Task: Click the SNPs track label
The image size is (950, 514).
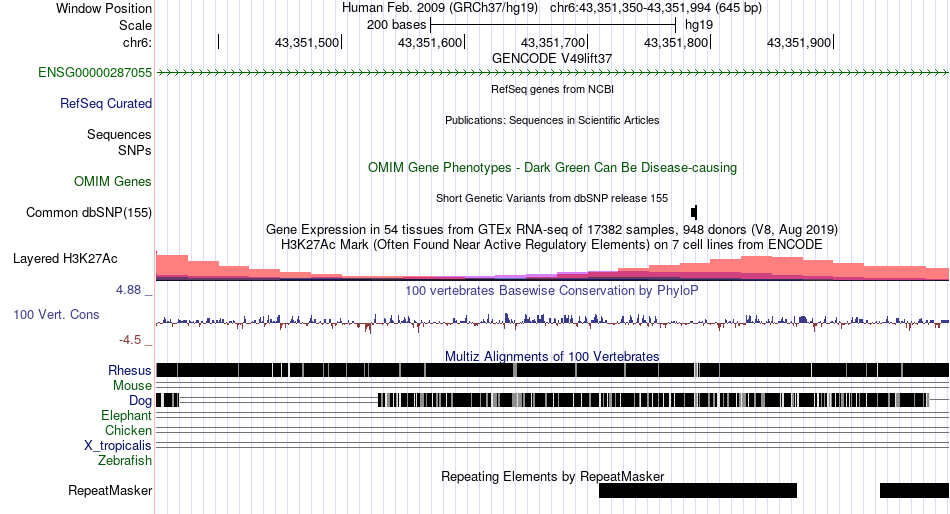Action: 135,150
